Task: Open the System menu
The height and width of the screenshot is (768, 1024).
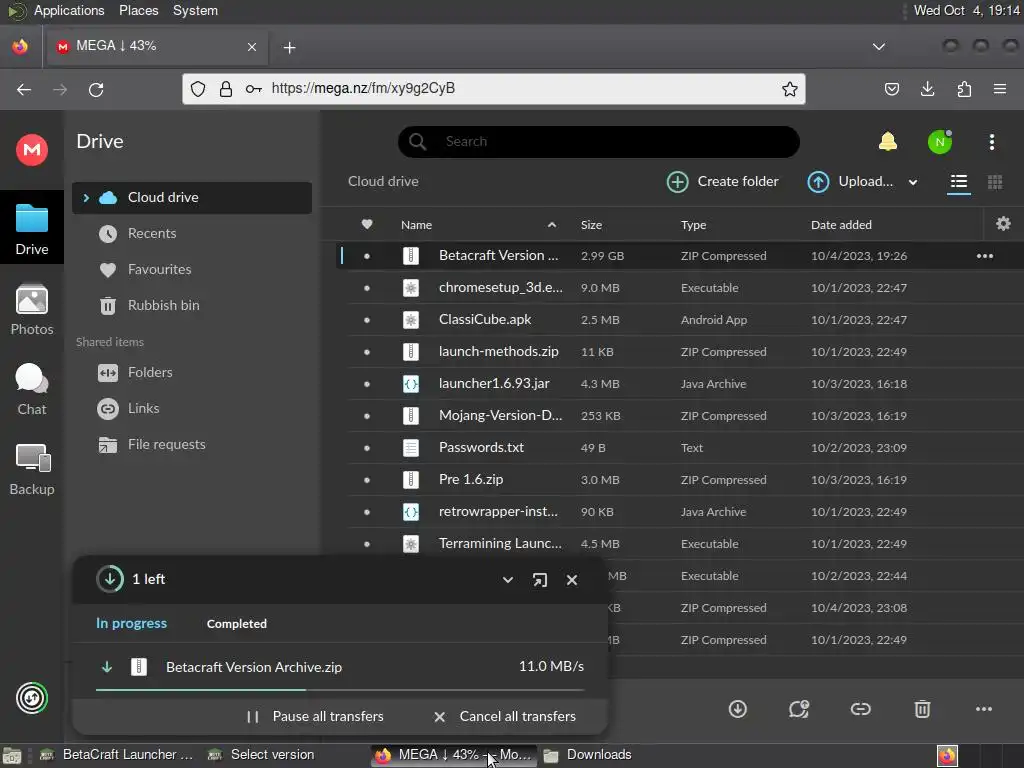Action: [195, 10]
